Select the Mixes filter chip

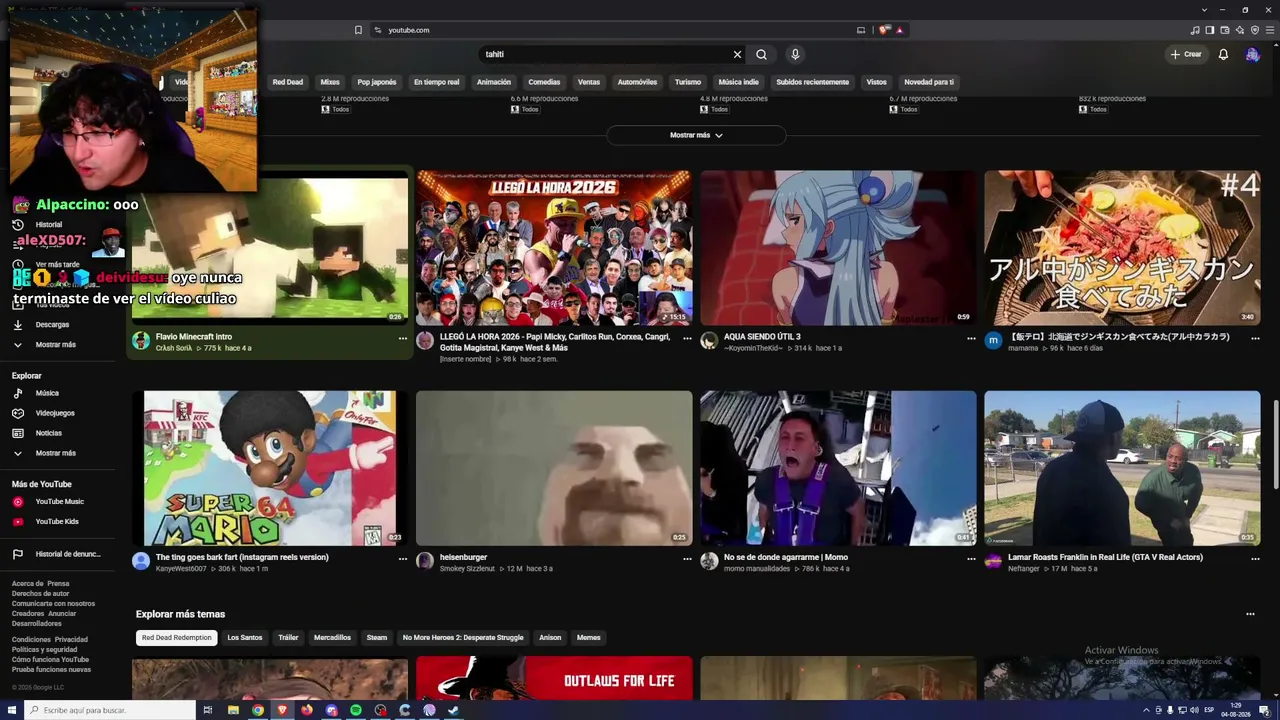point(330,82)
